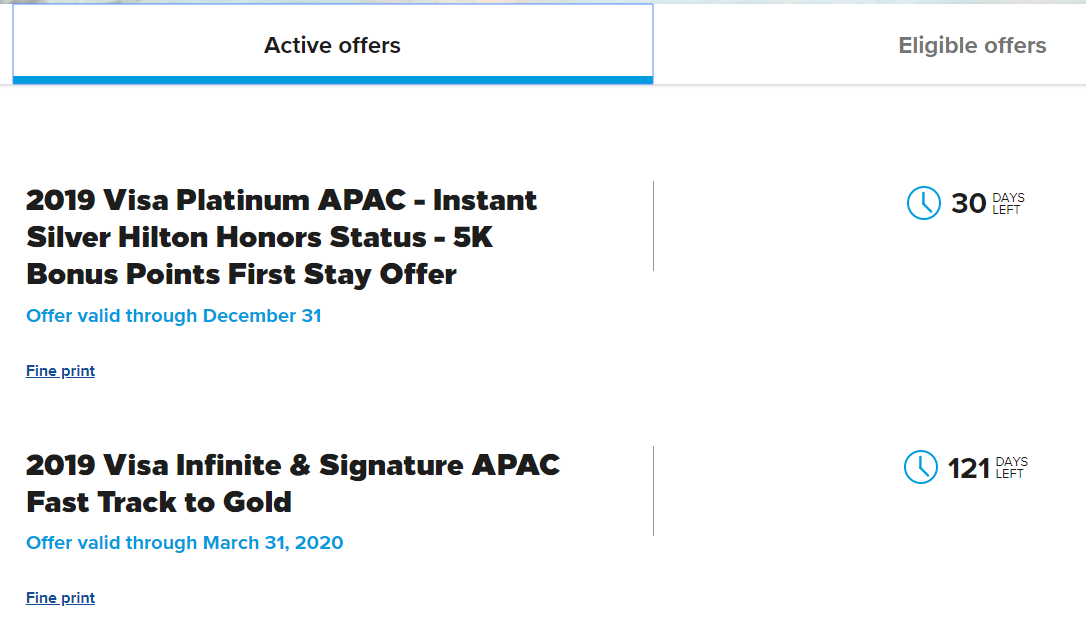Switch to the Active offers tab

(x=332, y=44)
